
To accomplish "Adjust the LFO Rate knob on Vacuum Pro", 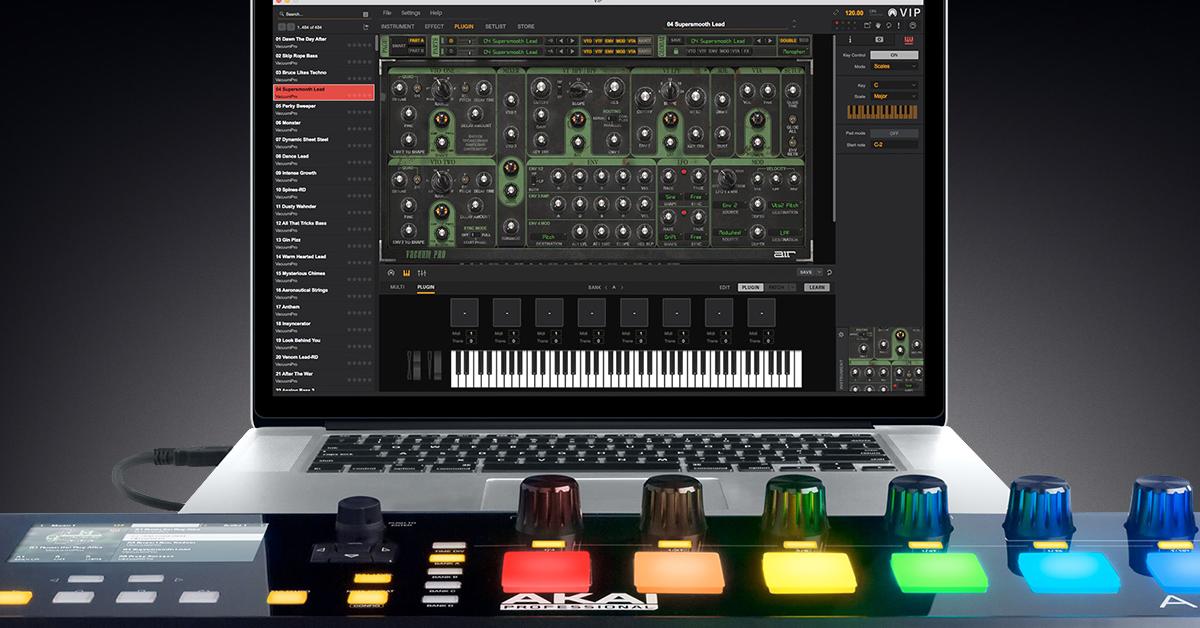I will [669, 175].
